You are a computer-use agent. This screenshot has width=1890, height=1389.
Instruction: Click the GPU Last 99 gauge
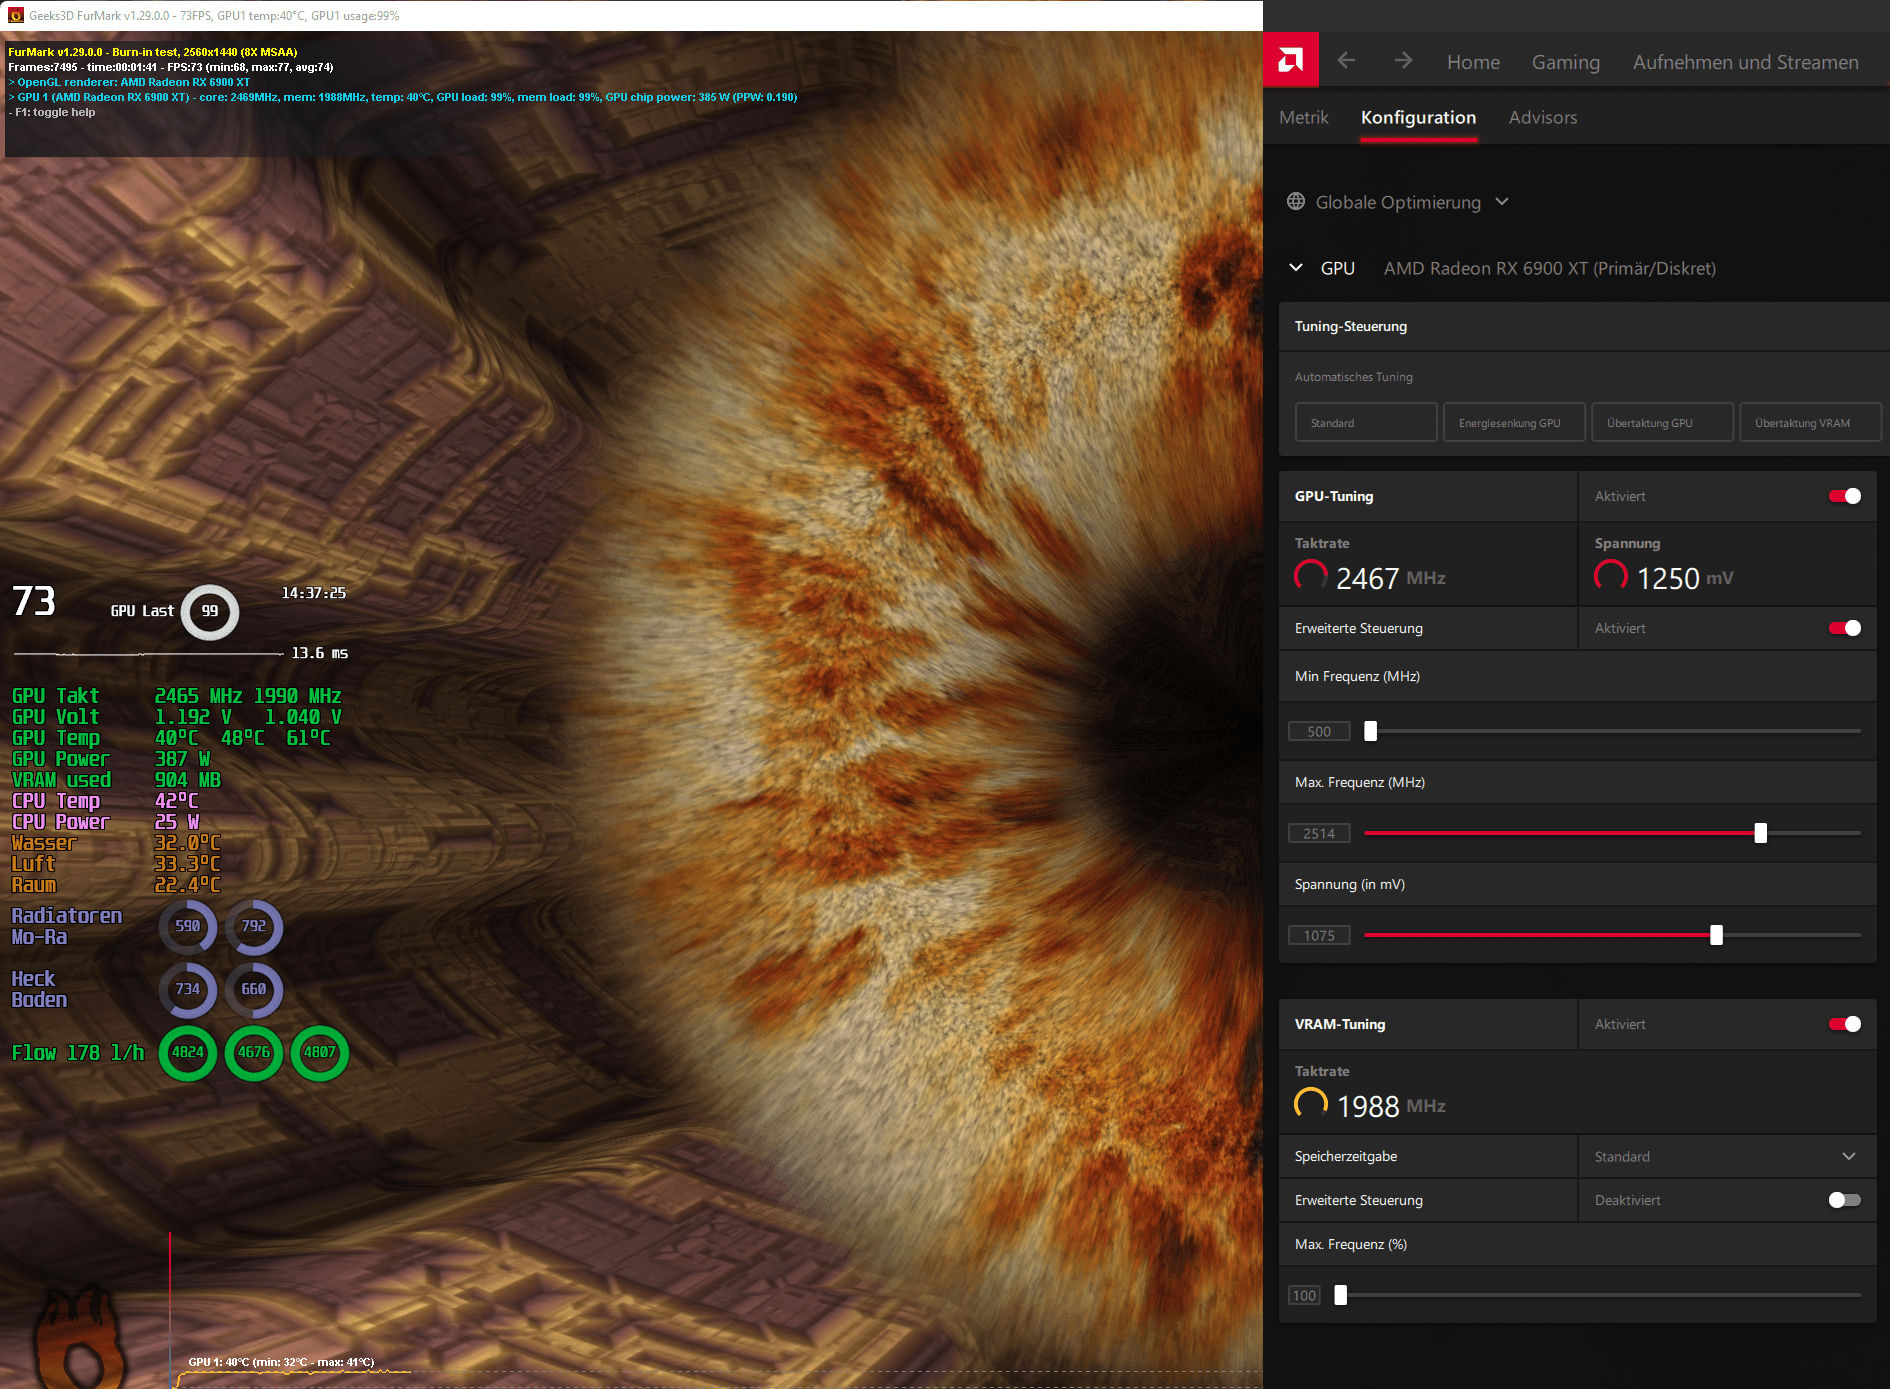point(210,611)
